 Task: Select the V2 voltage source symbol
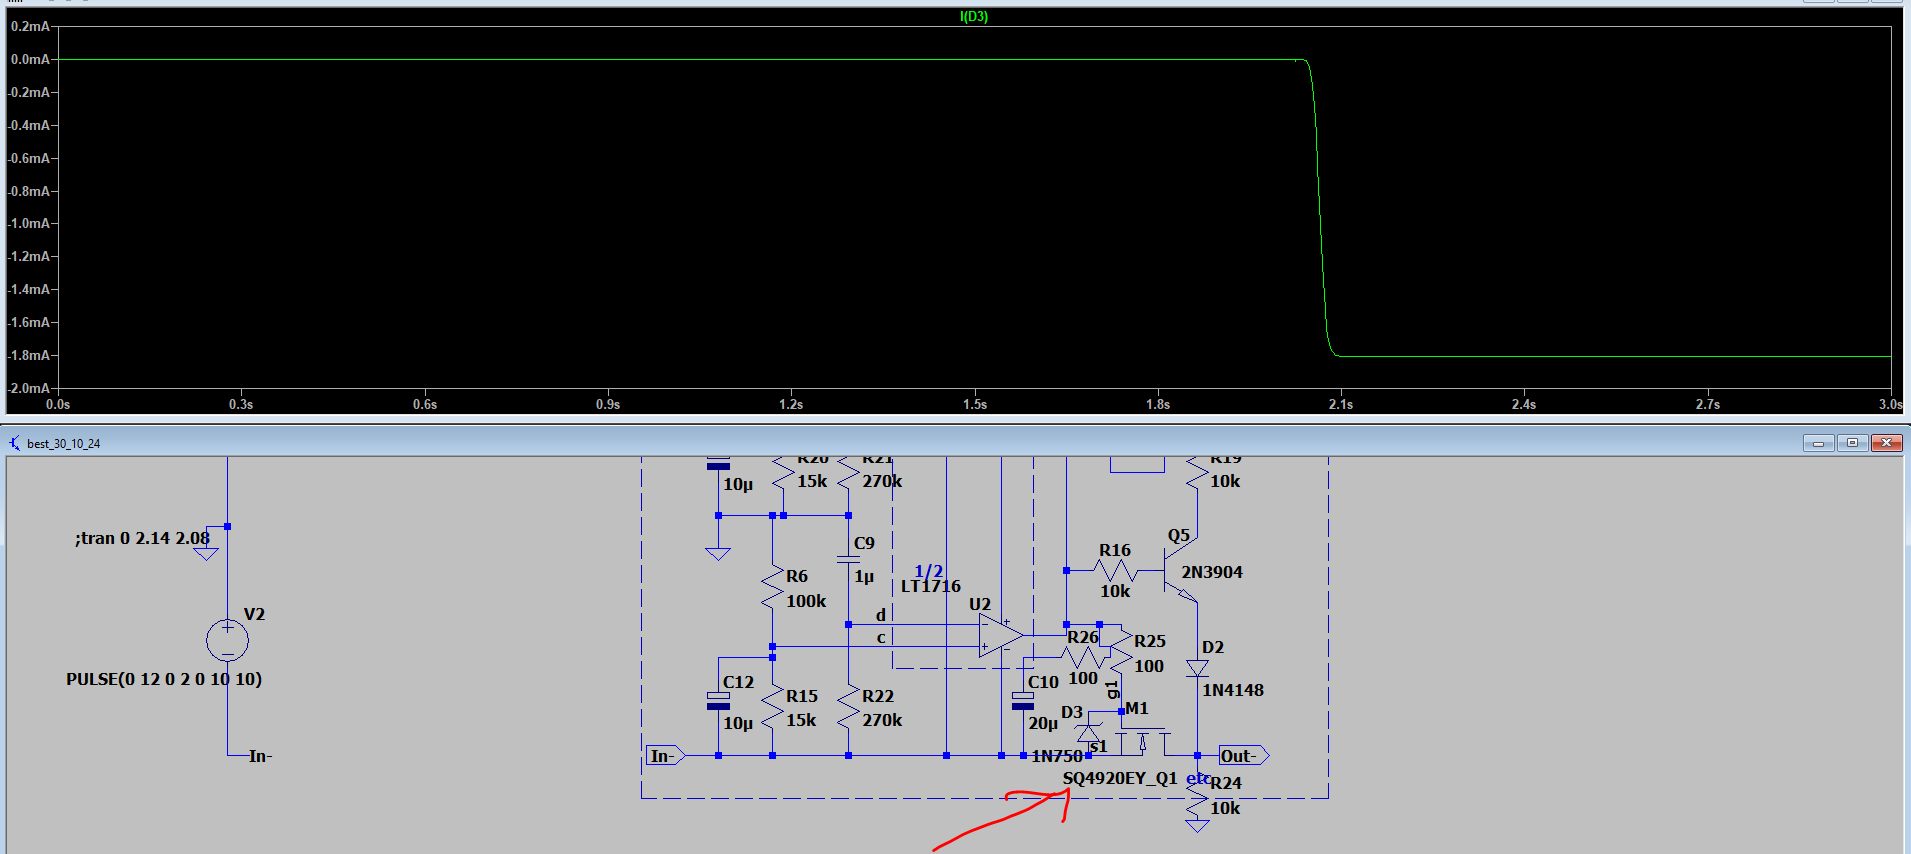pyautogui.click(x=227, y=640)
